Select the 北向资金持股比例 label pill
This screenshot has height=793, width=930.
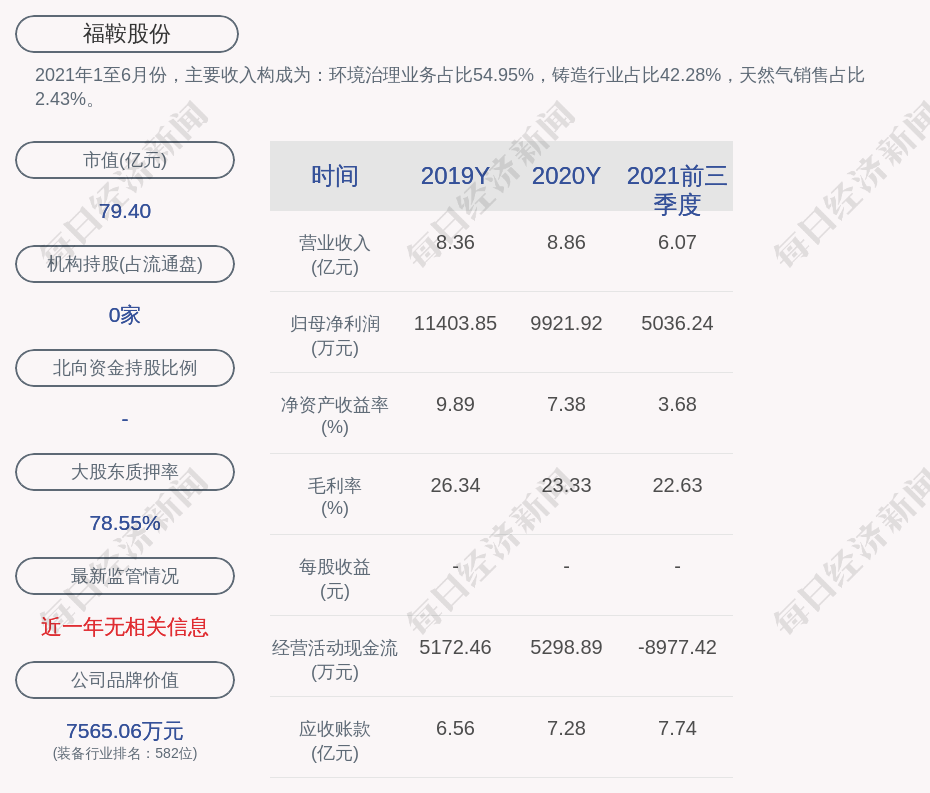(x=125, y=368)
